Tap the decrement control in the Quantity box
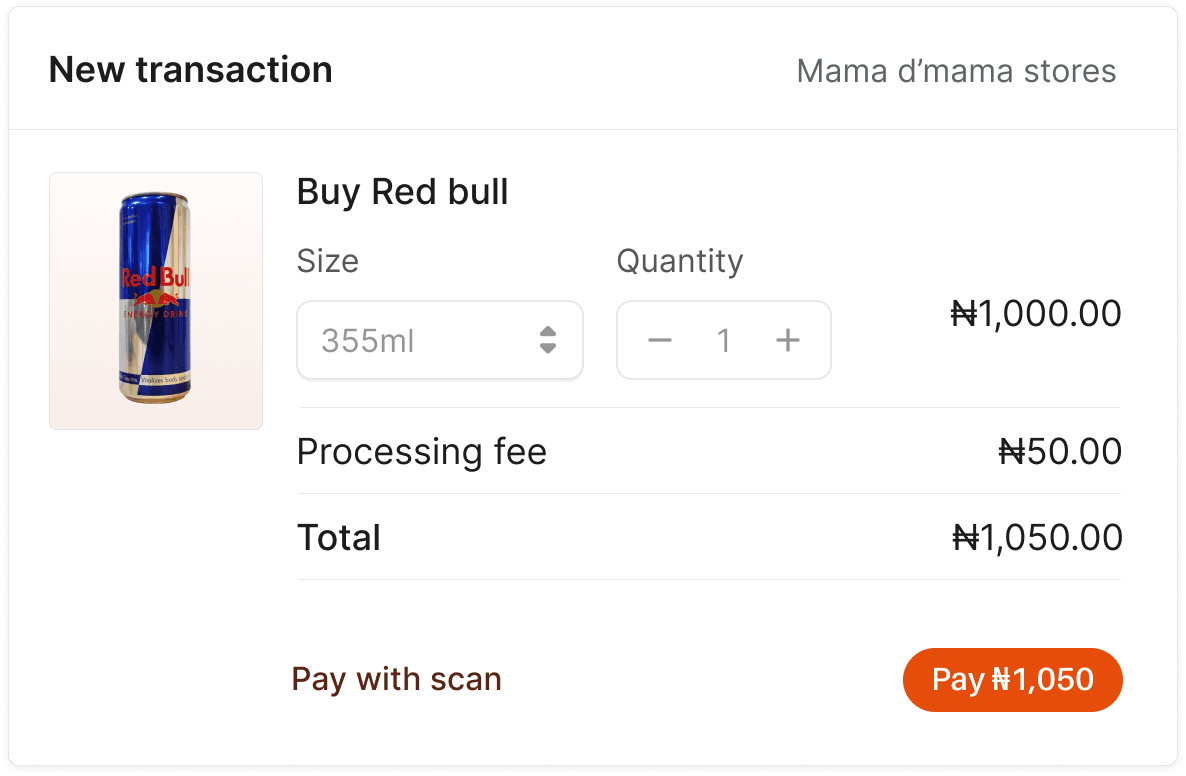1186x776 pixels. (660, 340)
